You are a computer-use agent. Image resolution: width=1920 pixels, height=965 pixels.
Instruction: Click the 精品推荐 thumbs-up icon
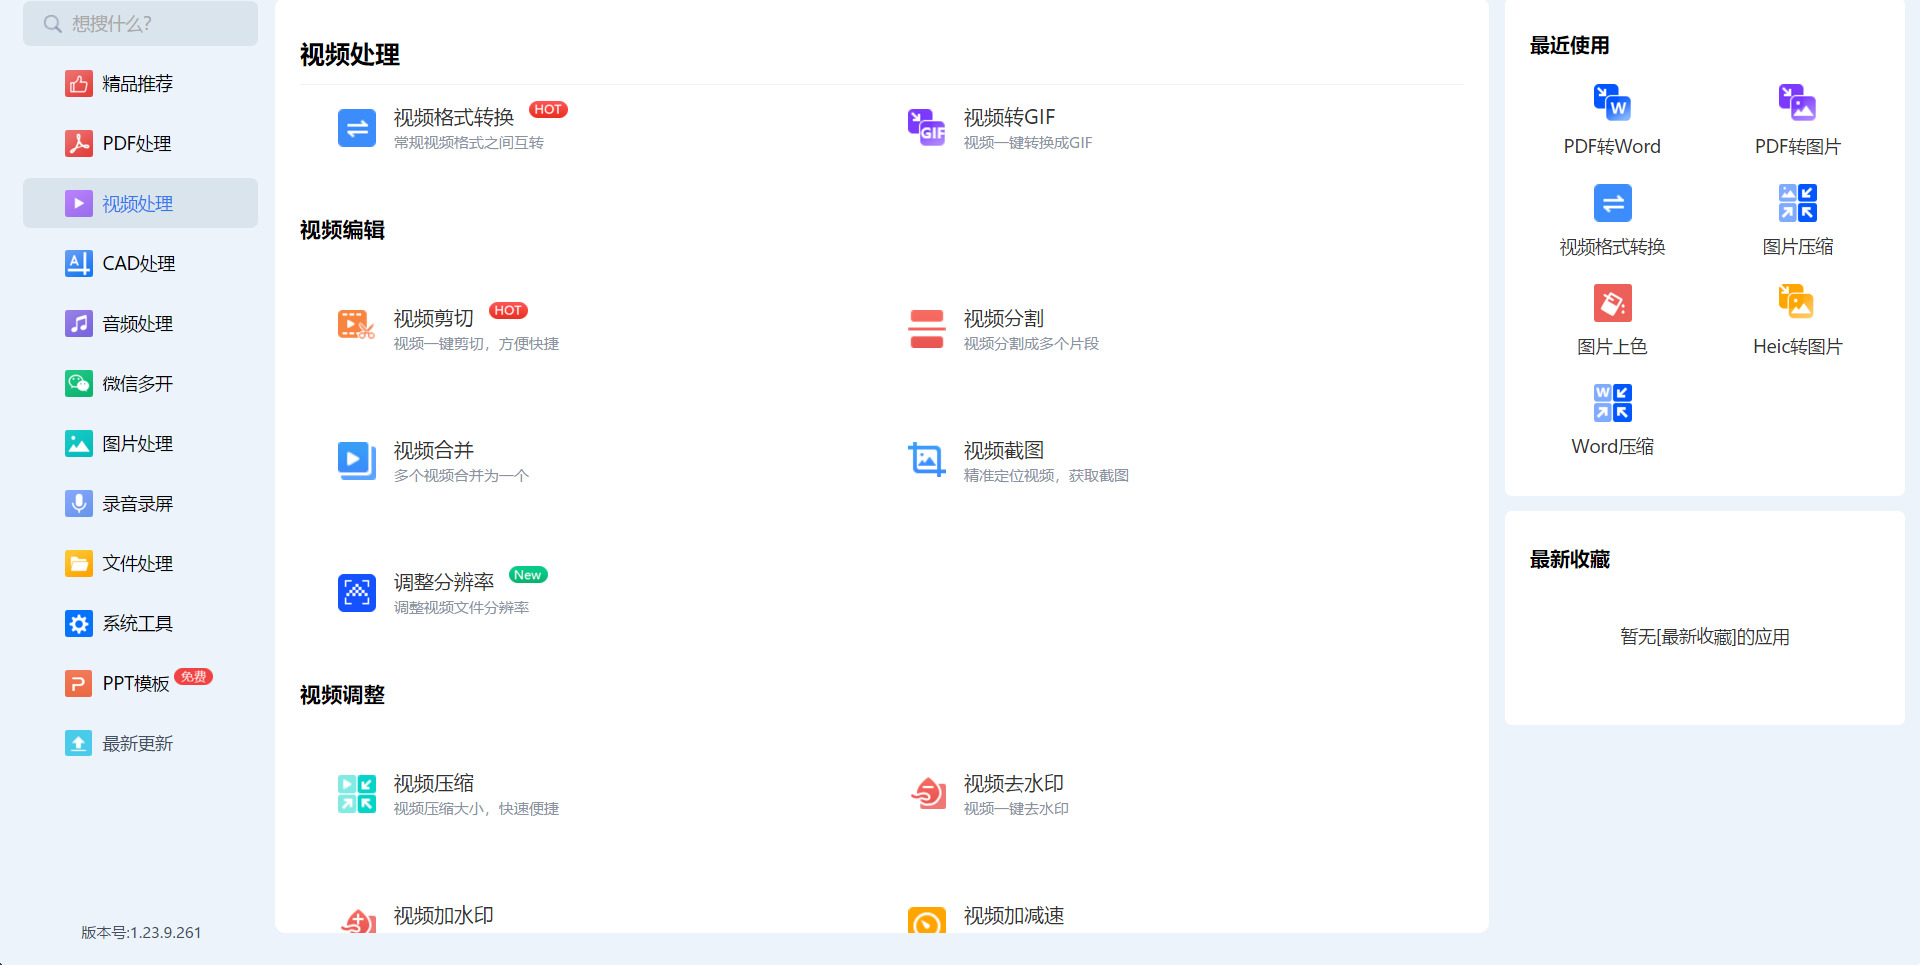[x=78, y=84]
